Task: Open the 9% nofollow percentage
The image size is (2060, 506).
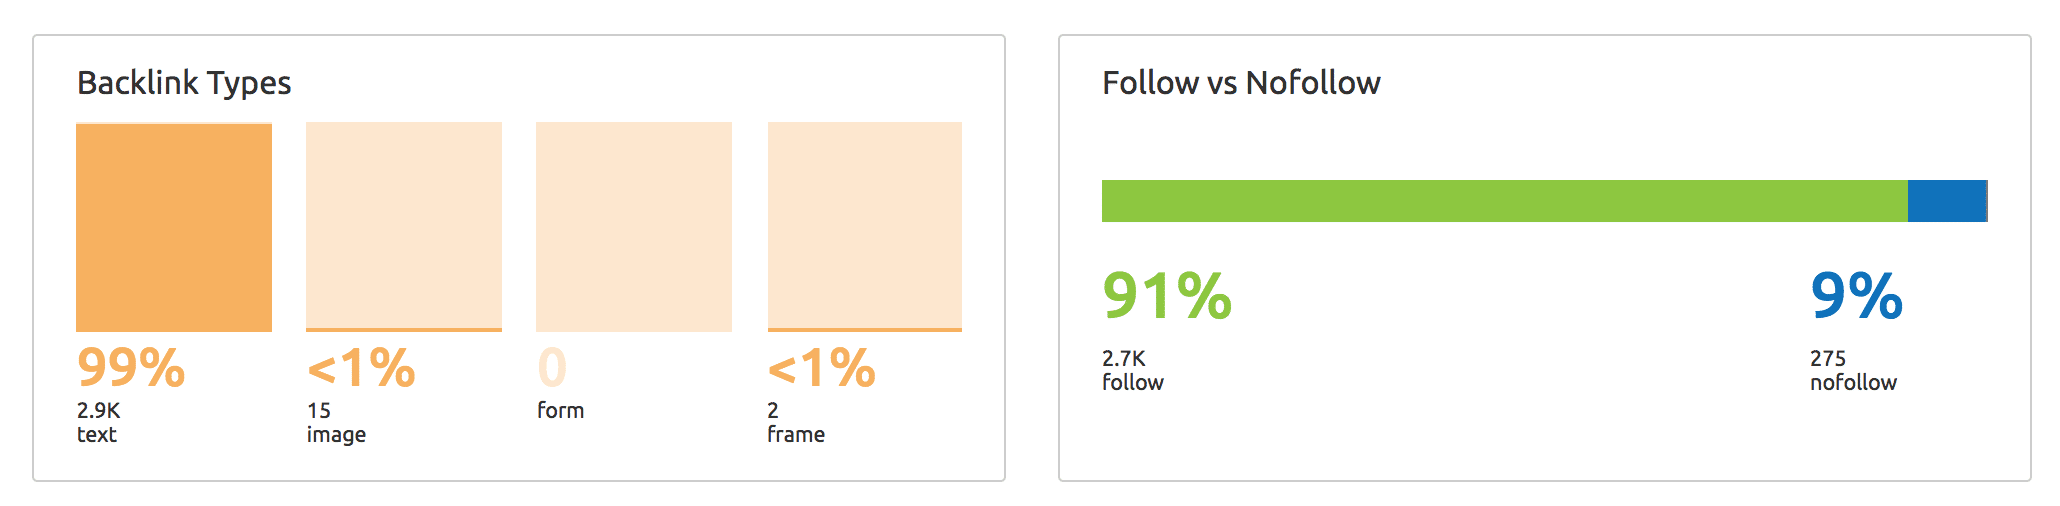Action: [1857, 296]
